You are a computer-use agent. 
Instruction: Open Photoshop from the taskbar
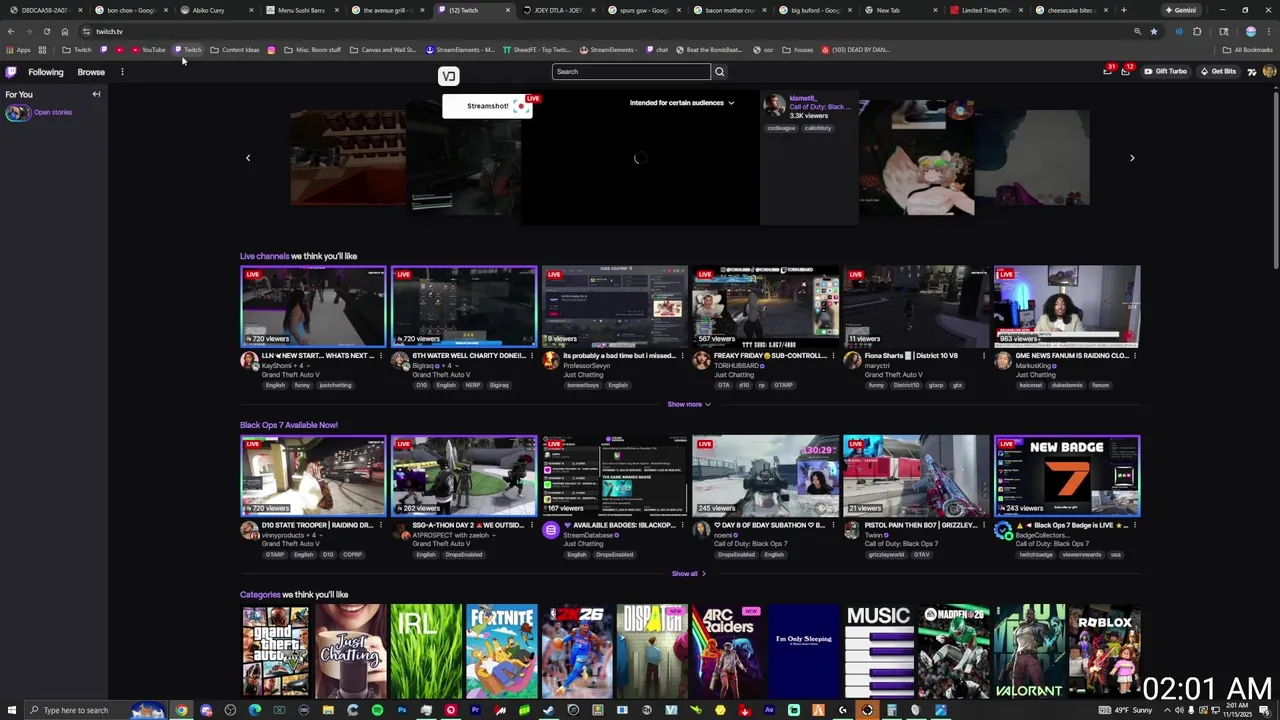[x=402, y=710]
